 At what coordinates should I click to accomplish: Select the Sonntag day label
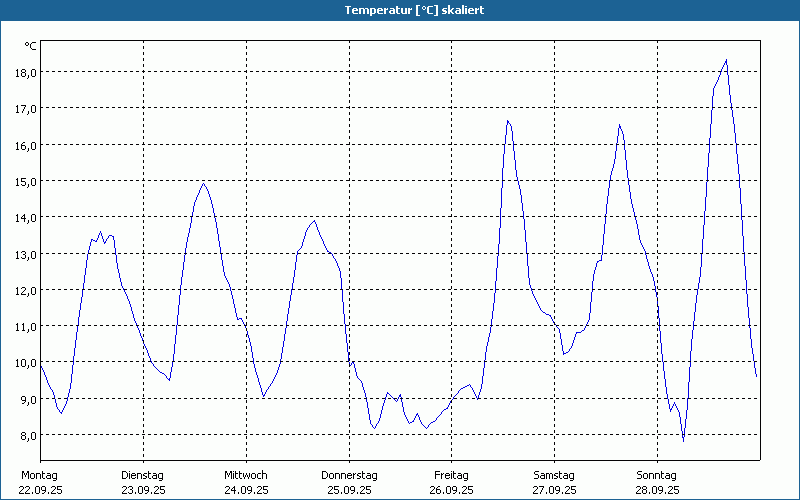coord(657,475)
